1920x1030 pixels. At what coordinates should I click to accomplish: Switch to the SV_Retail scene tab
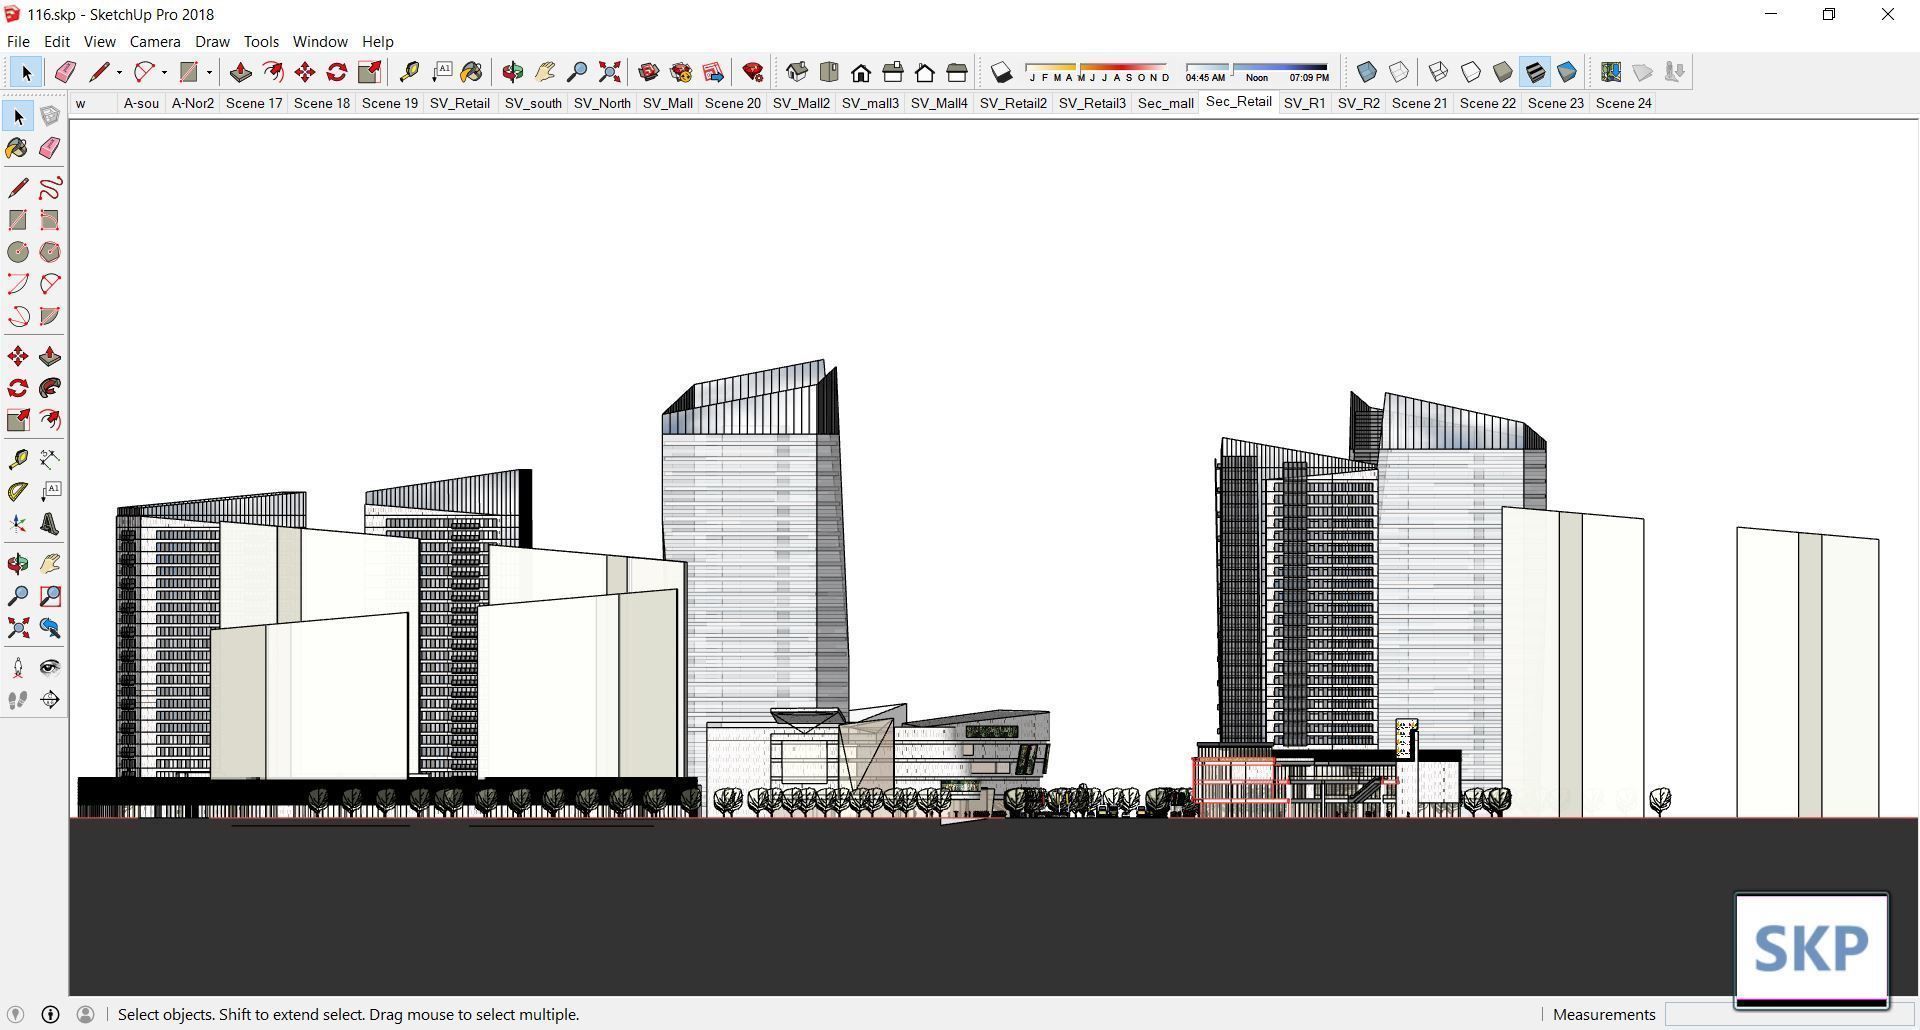pyautogui.click(x=460, y=103)
